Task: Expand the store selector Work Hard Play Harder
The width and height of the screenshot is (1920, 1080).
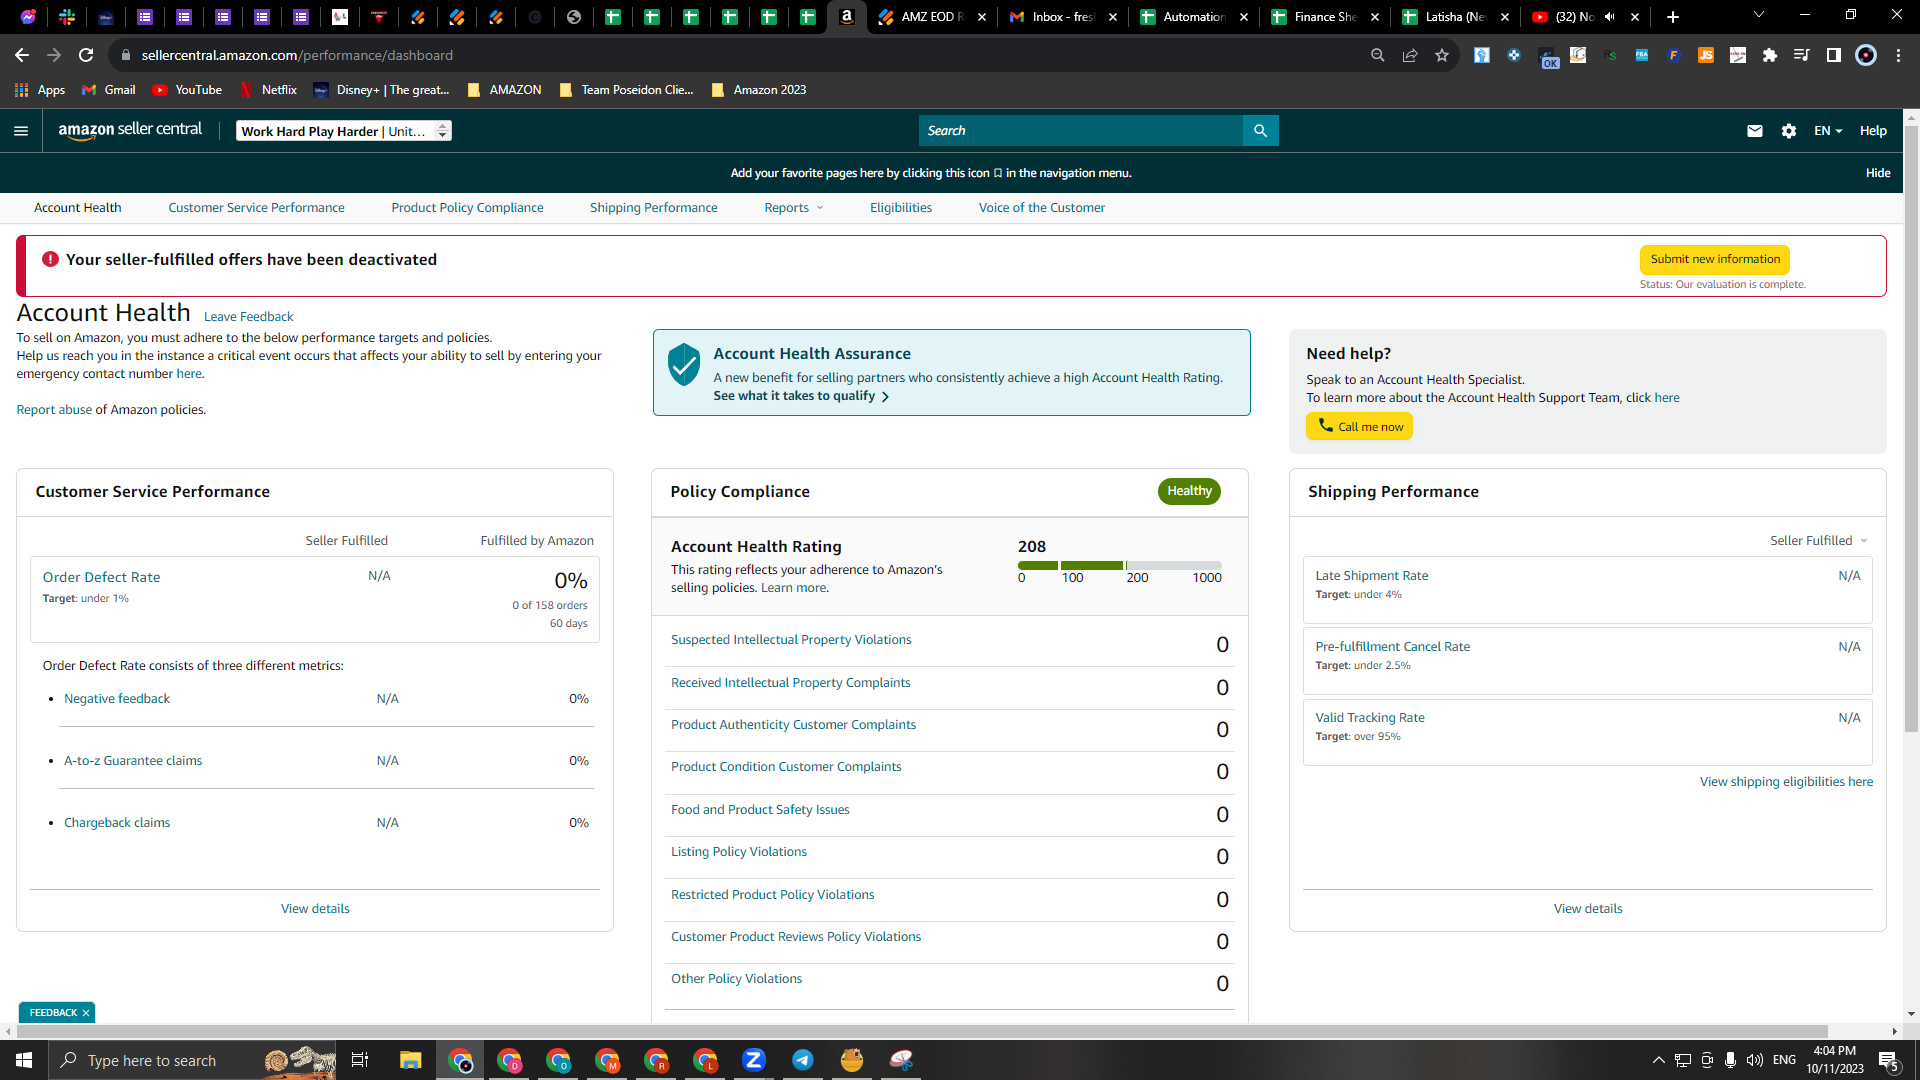Action: pos(343,131)
